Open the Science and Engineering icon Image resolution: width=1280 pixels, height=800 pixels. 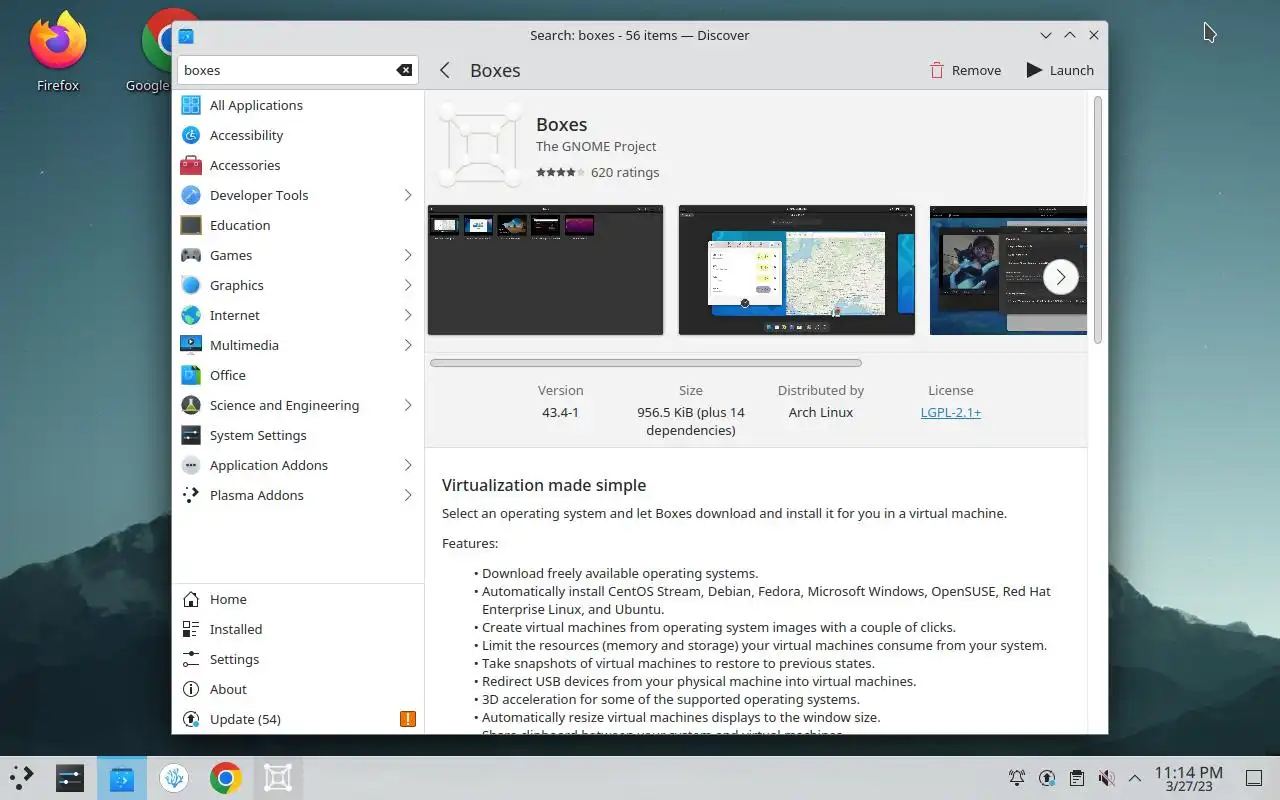191,405
